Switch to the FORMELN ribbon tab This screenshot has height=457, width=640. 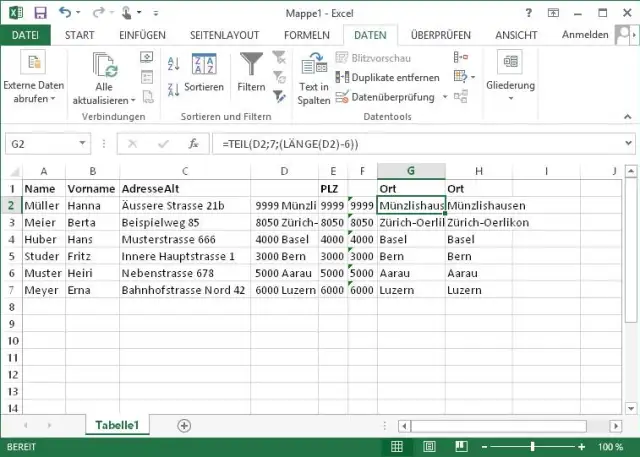(306, 35)
